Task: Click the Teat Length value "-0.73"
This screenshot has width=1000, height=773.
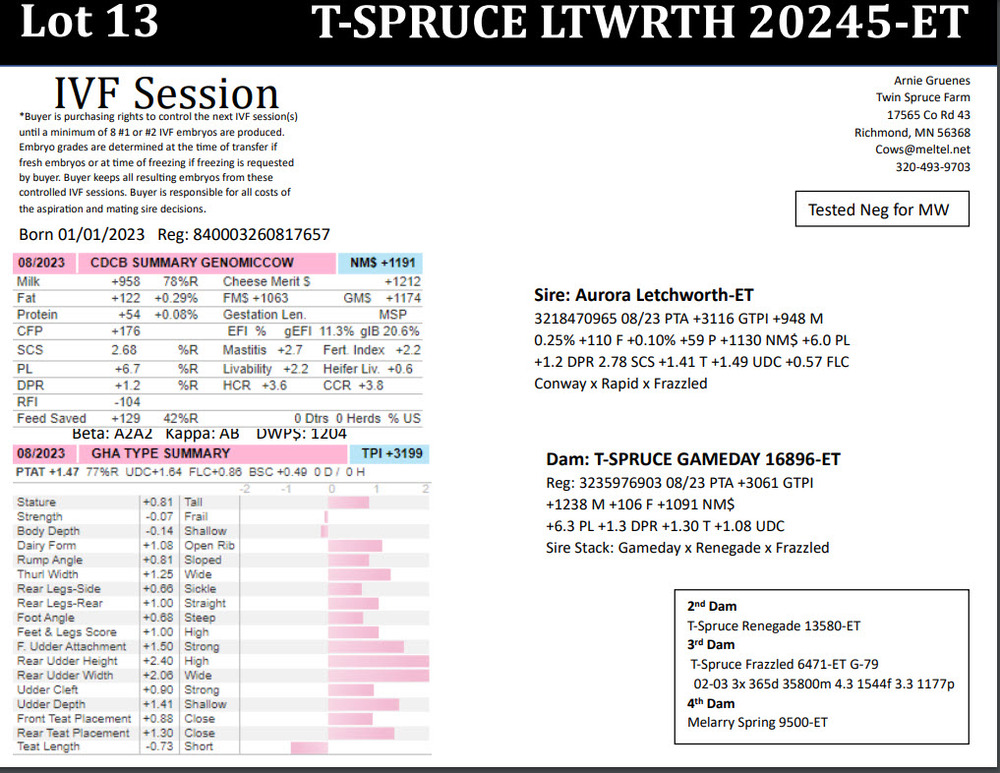Action: pos(159,746)
